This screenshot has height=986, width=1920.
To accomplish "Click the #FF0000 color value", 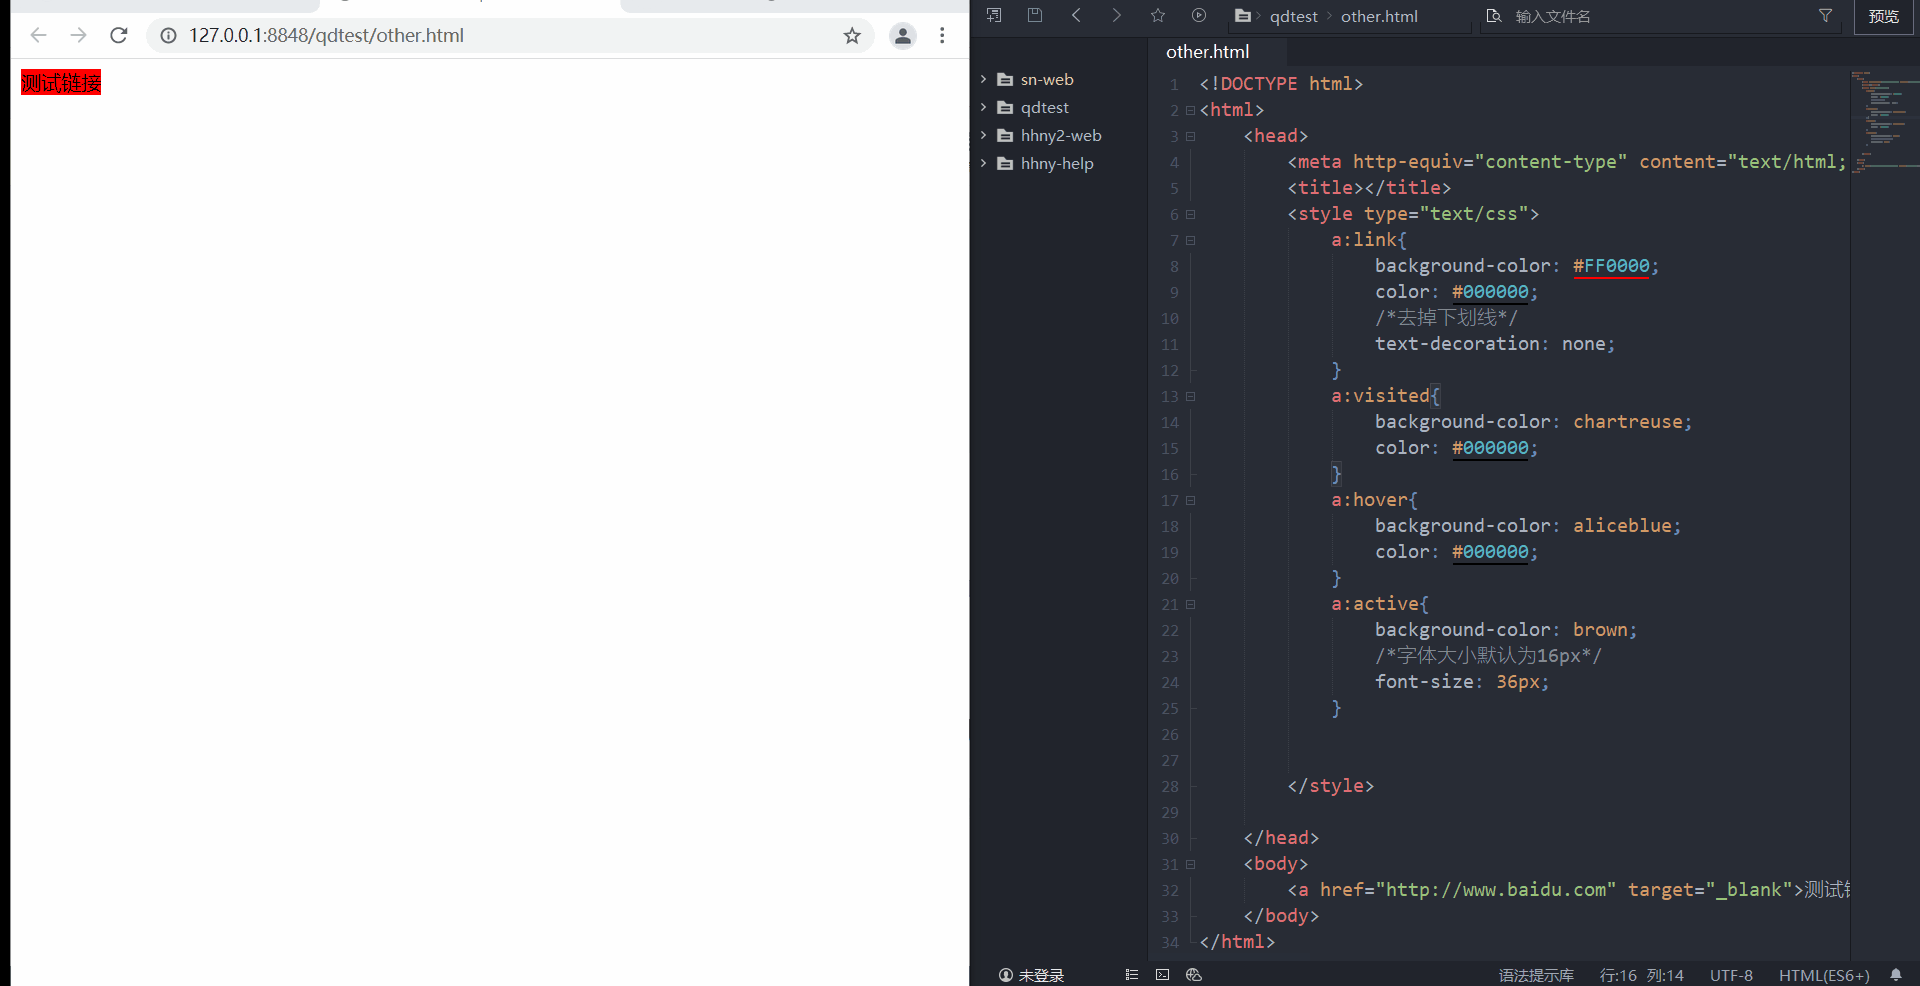I will (x=1611, y=266).
